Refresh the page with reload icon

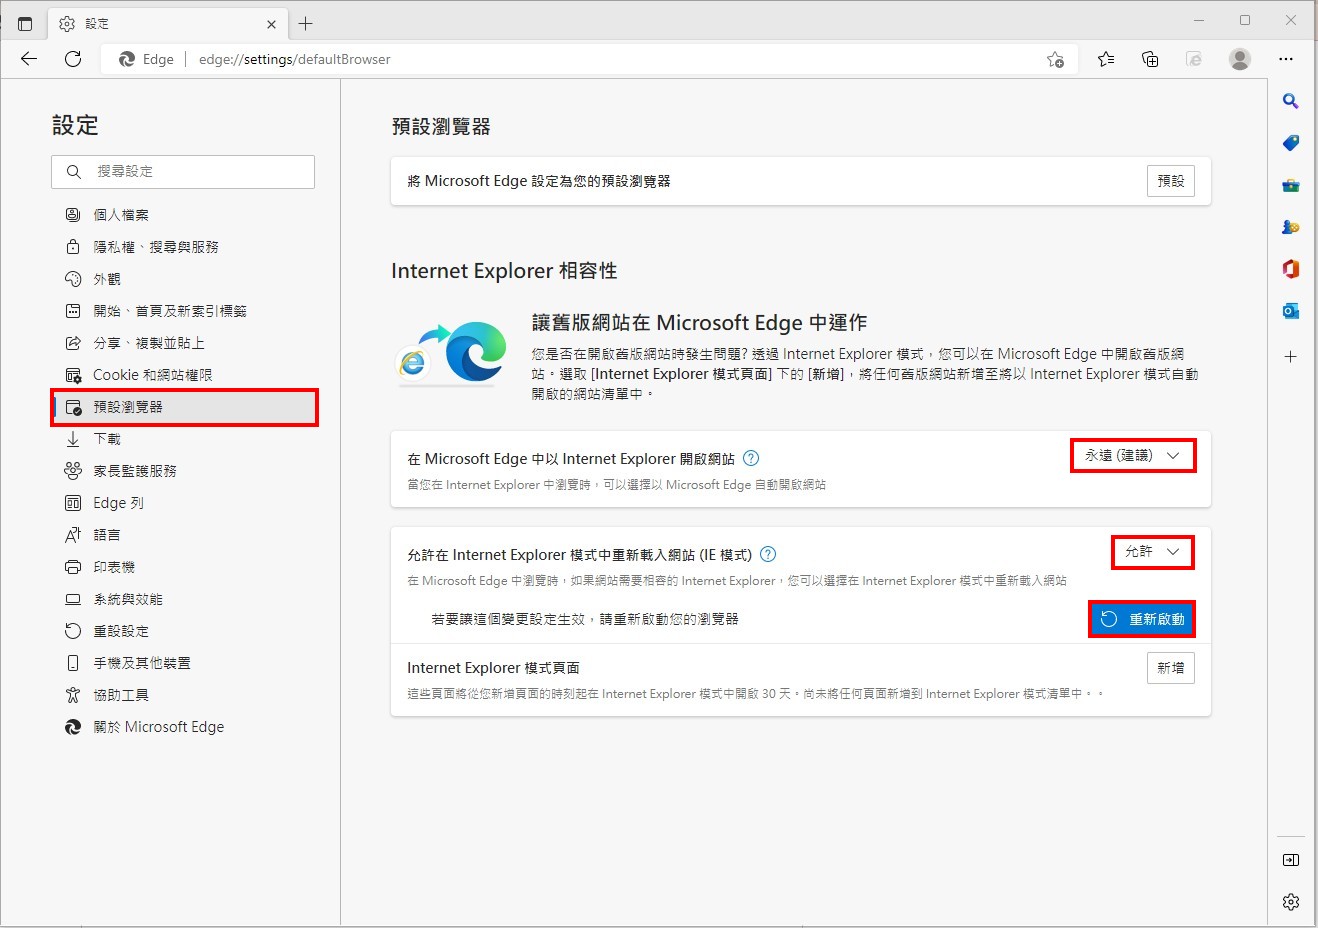click(x=73, y=59)
